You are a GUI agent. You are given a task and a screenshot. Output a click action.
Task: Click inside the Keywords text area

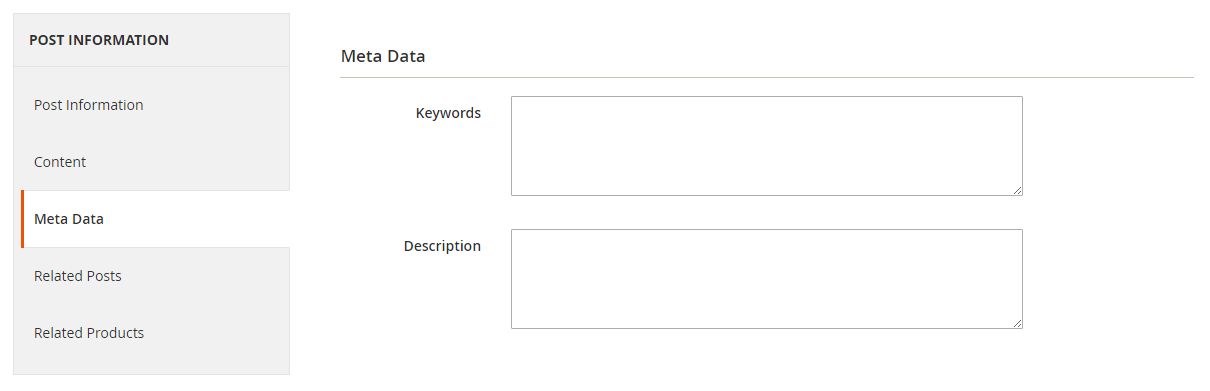tap(766, 146)
